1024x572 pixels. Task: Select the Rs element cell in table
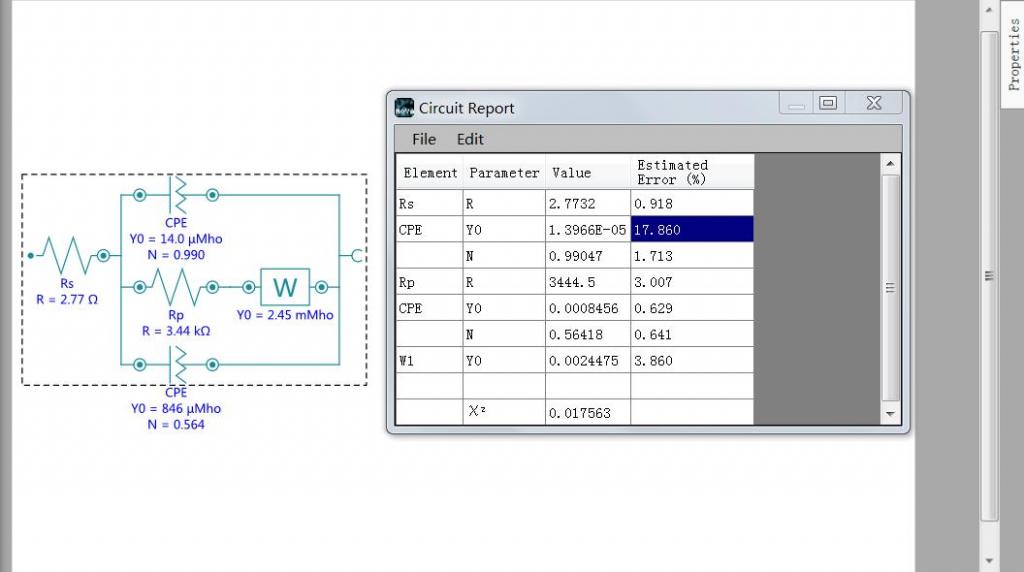click(430, 203)
